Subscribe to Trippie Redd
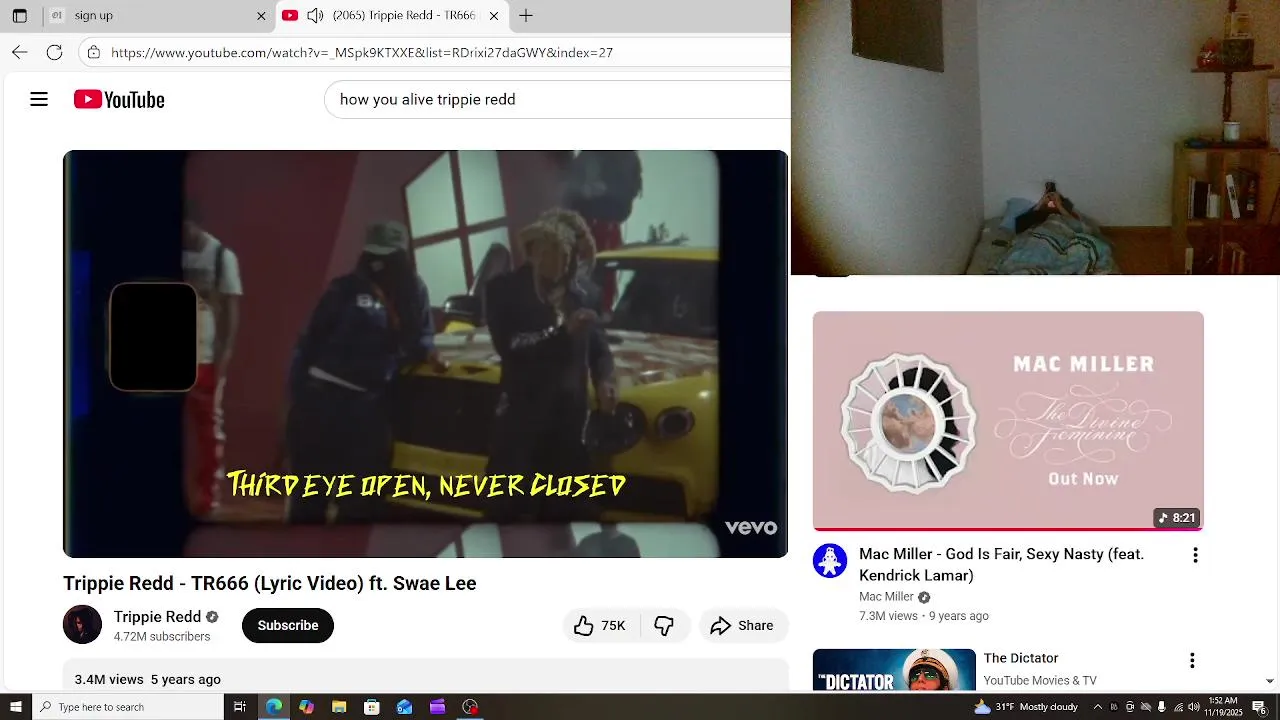The width and height of the screenshot is (1280, 720). click(288, 625)
